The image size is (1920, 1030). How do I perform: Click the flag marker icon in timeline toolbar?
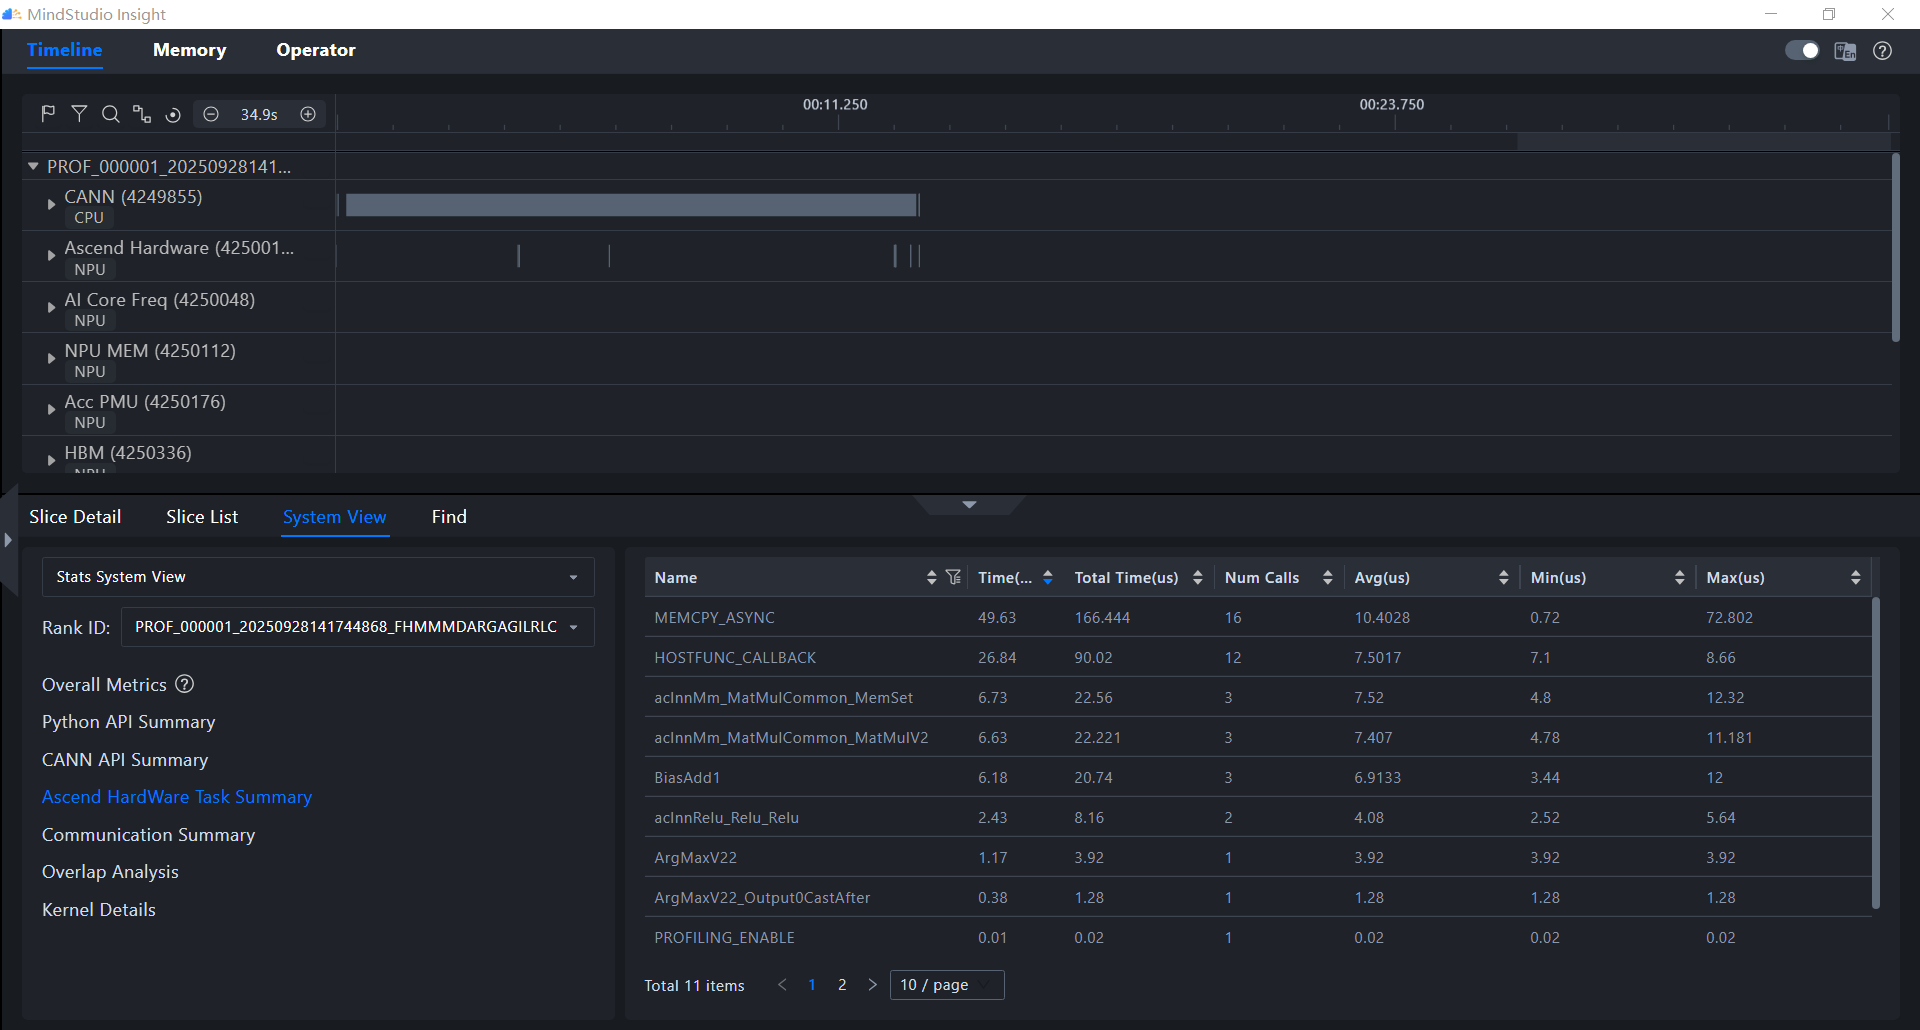48,114
